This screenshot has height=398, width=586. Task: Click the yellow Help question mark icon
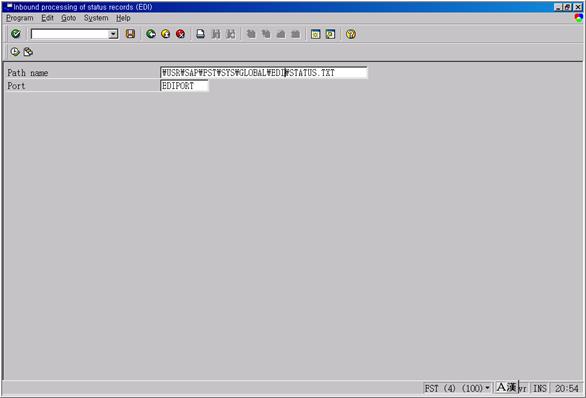click(x=351, y=34)
